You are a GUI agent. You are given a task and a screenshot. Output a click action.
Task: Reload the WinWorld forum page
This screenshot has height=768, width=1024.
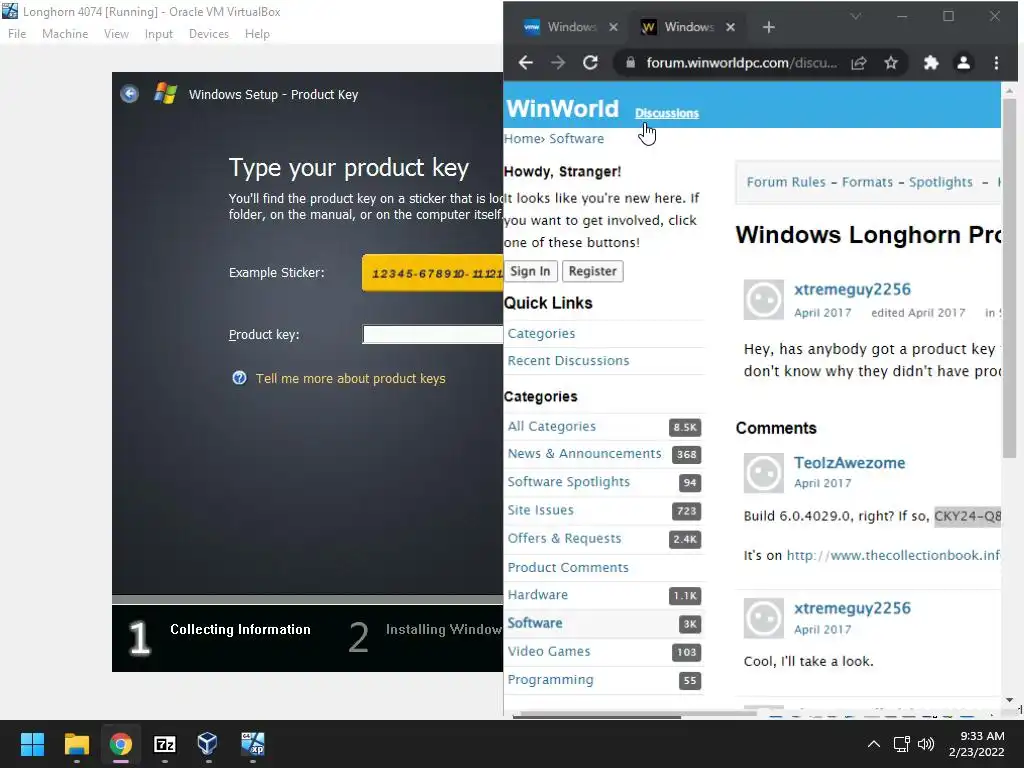click(590, 63)
